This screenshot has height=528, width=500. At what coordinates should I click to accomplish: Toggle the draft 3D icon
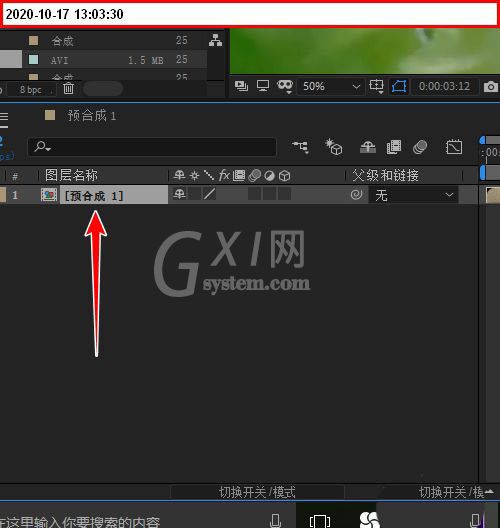(x=334, y=147)
